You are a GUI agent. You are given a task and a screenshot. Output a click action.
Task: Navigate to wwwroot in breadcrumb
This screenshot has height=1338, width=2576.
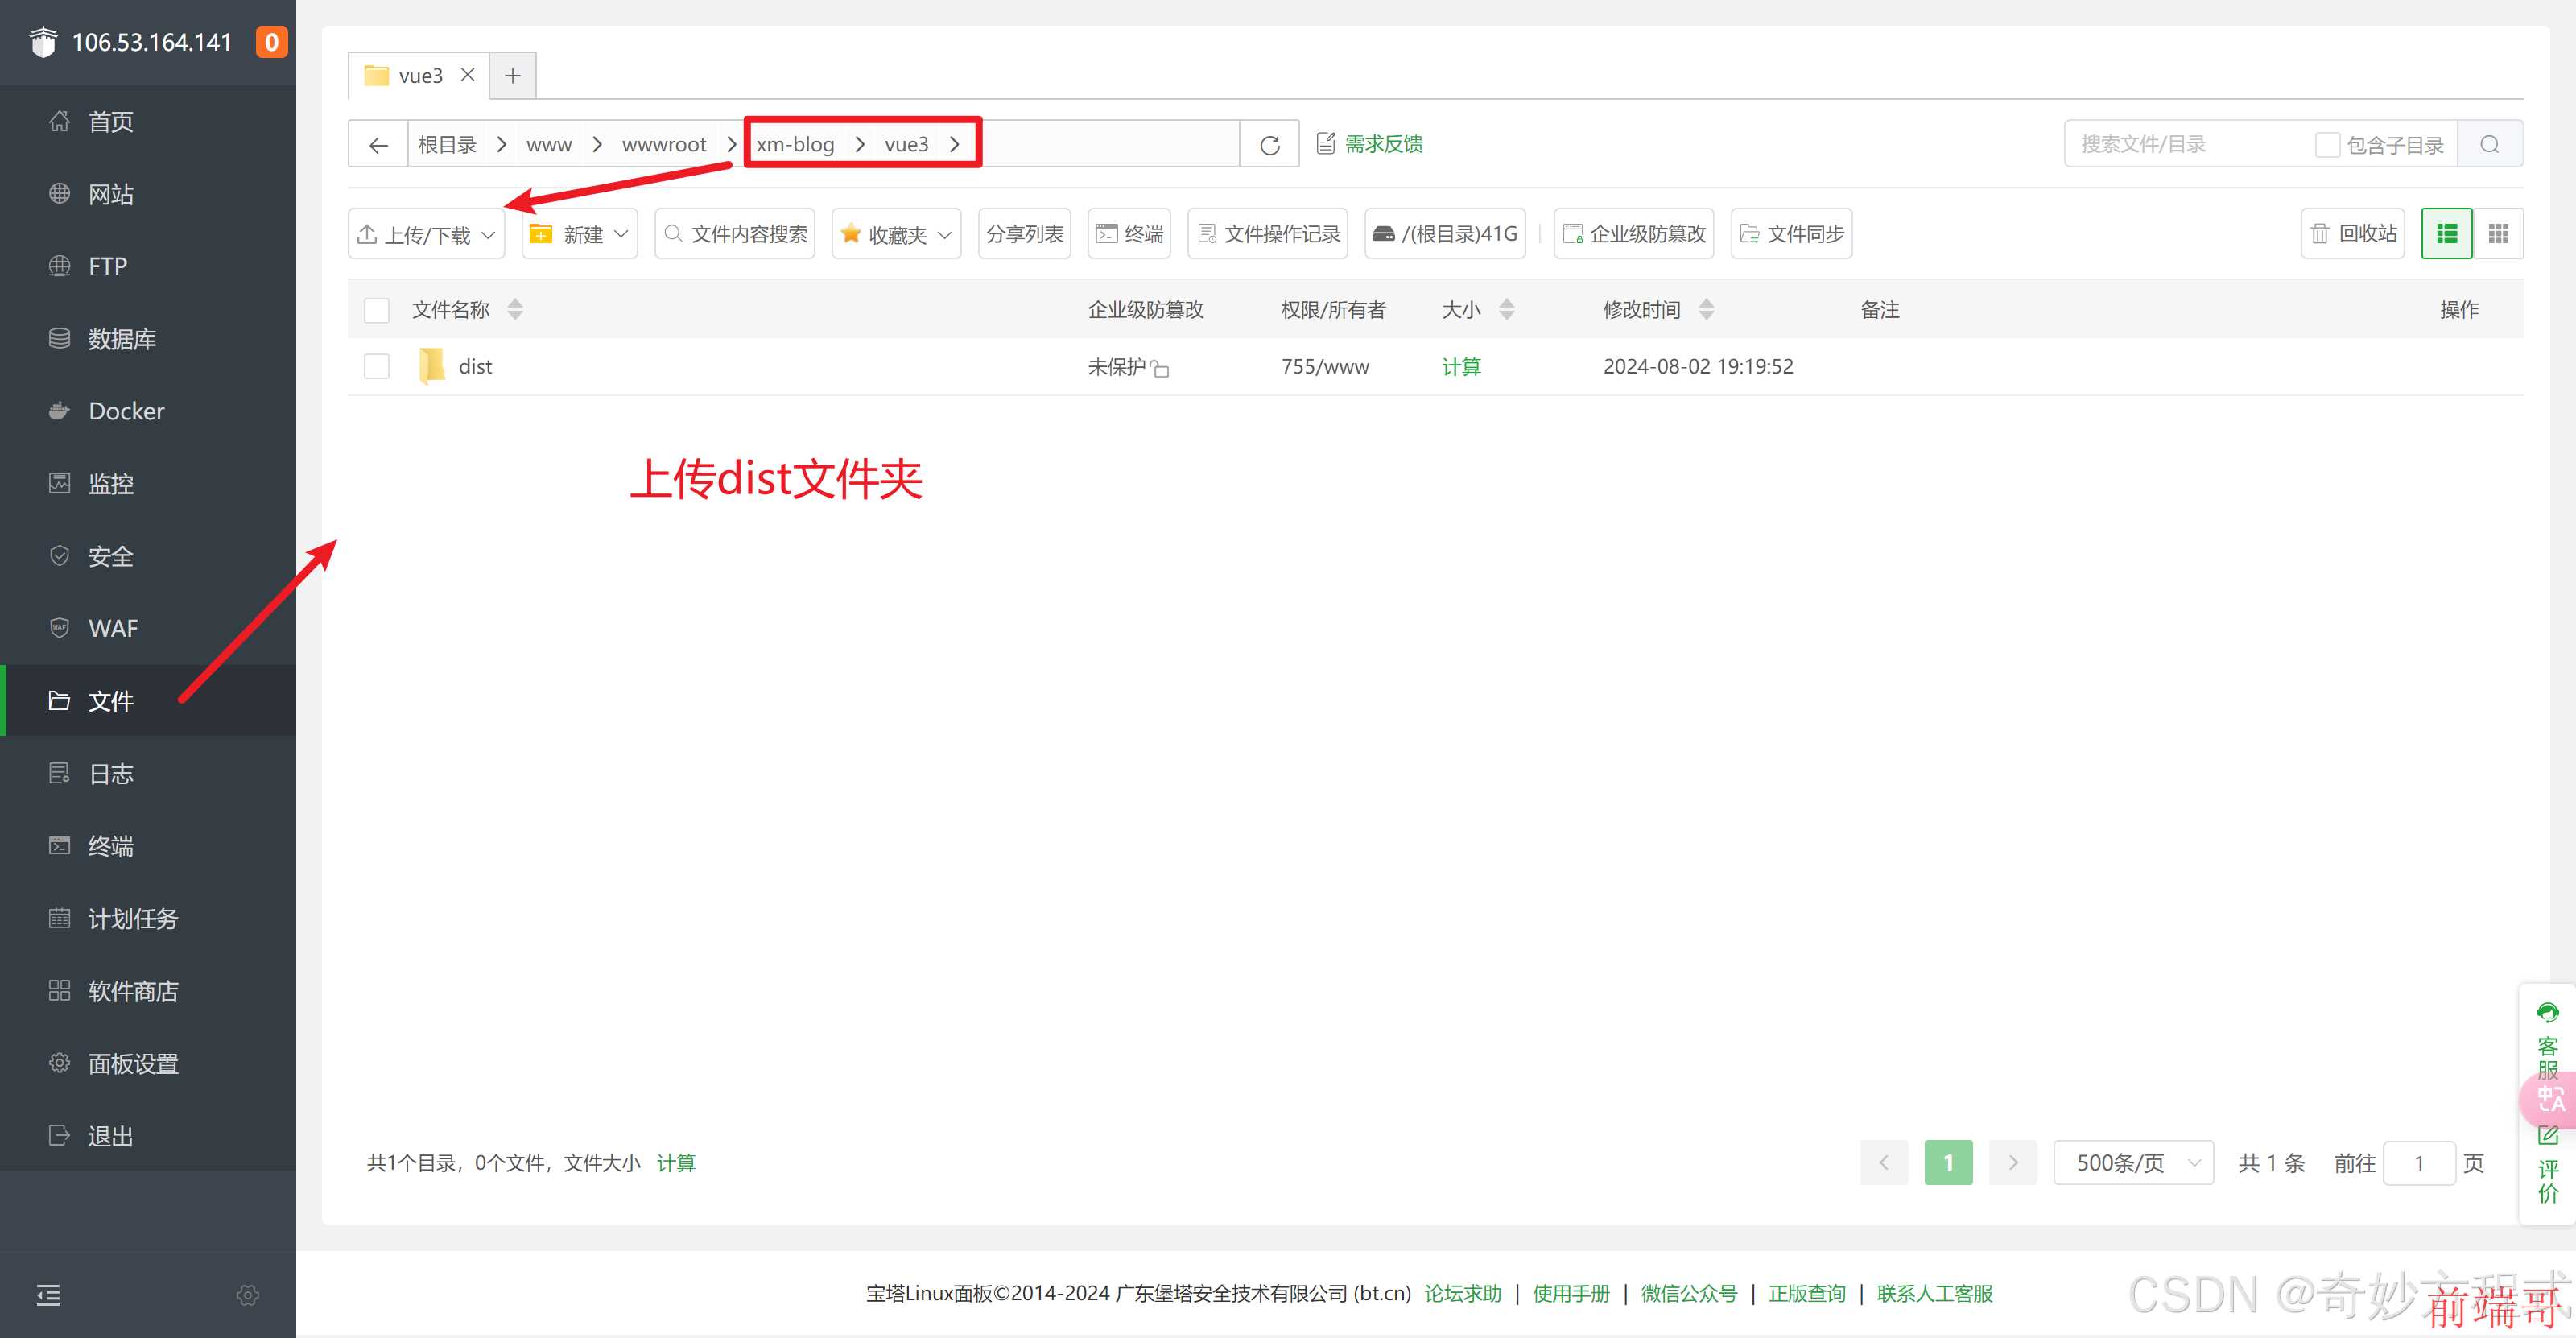click(664, 145)
